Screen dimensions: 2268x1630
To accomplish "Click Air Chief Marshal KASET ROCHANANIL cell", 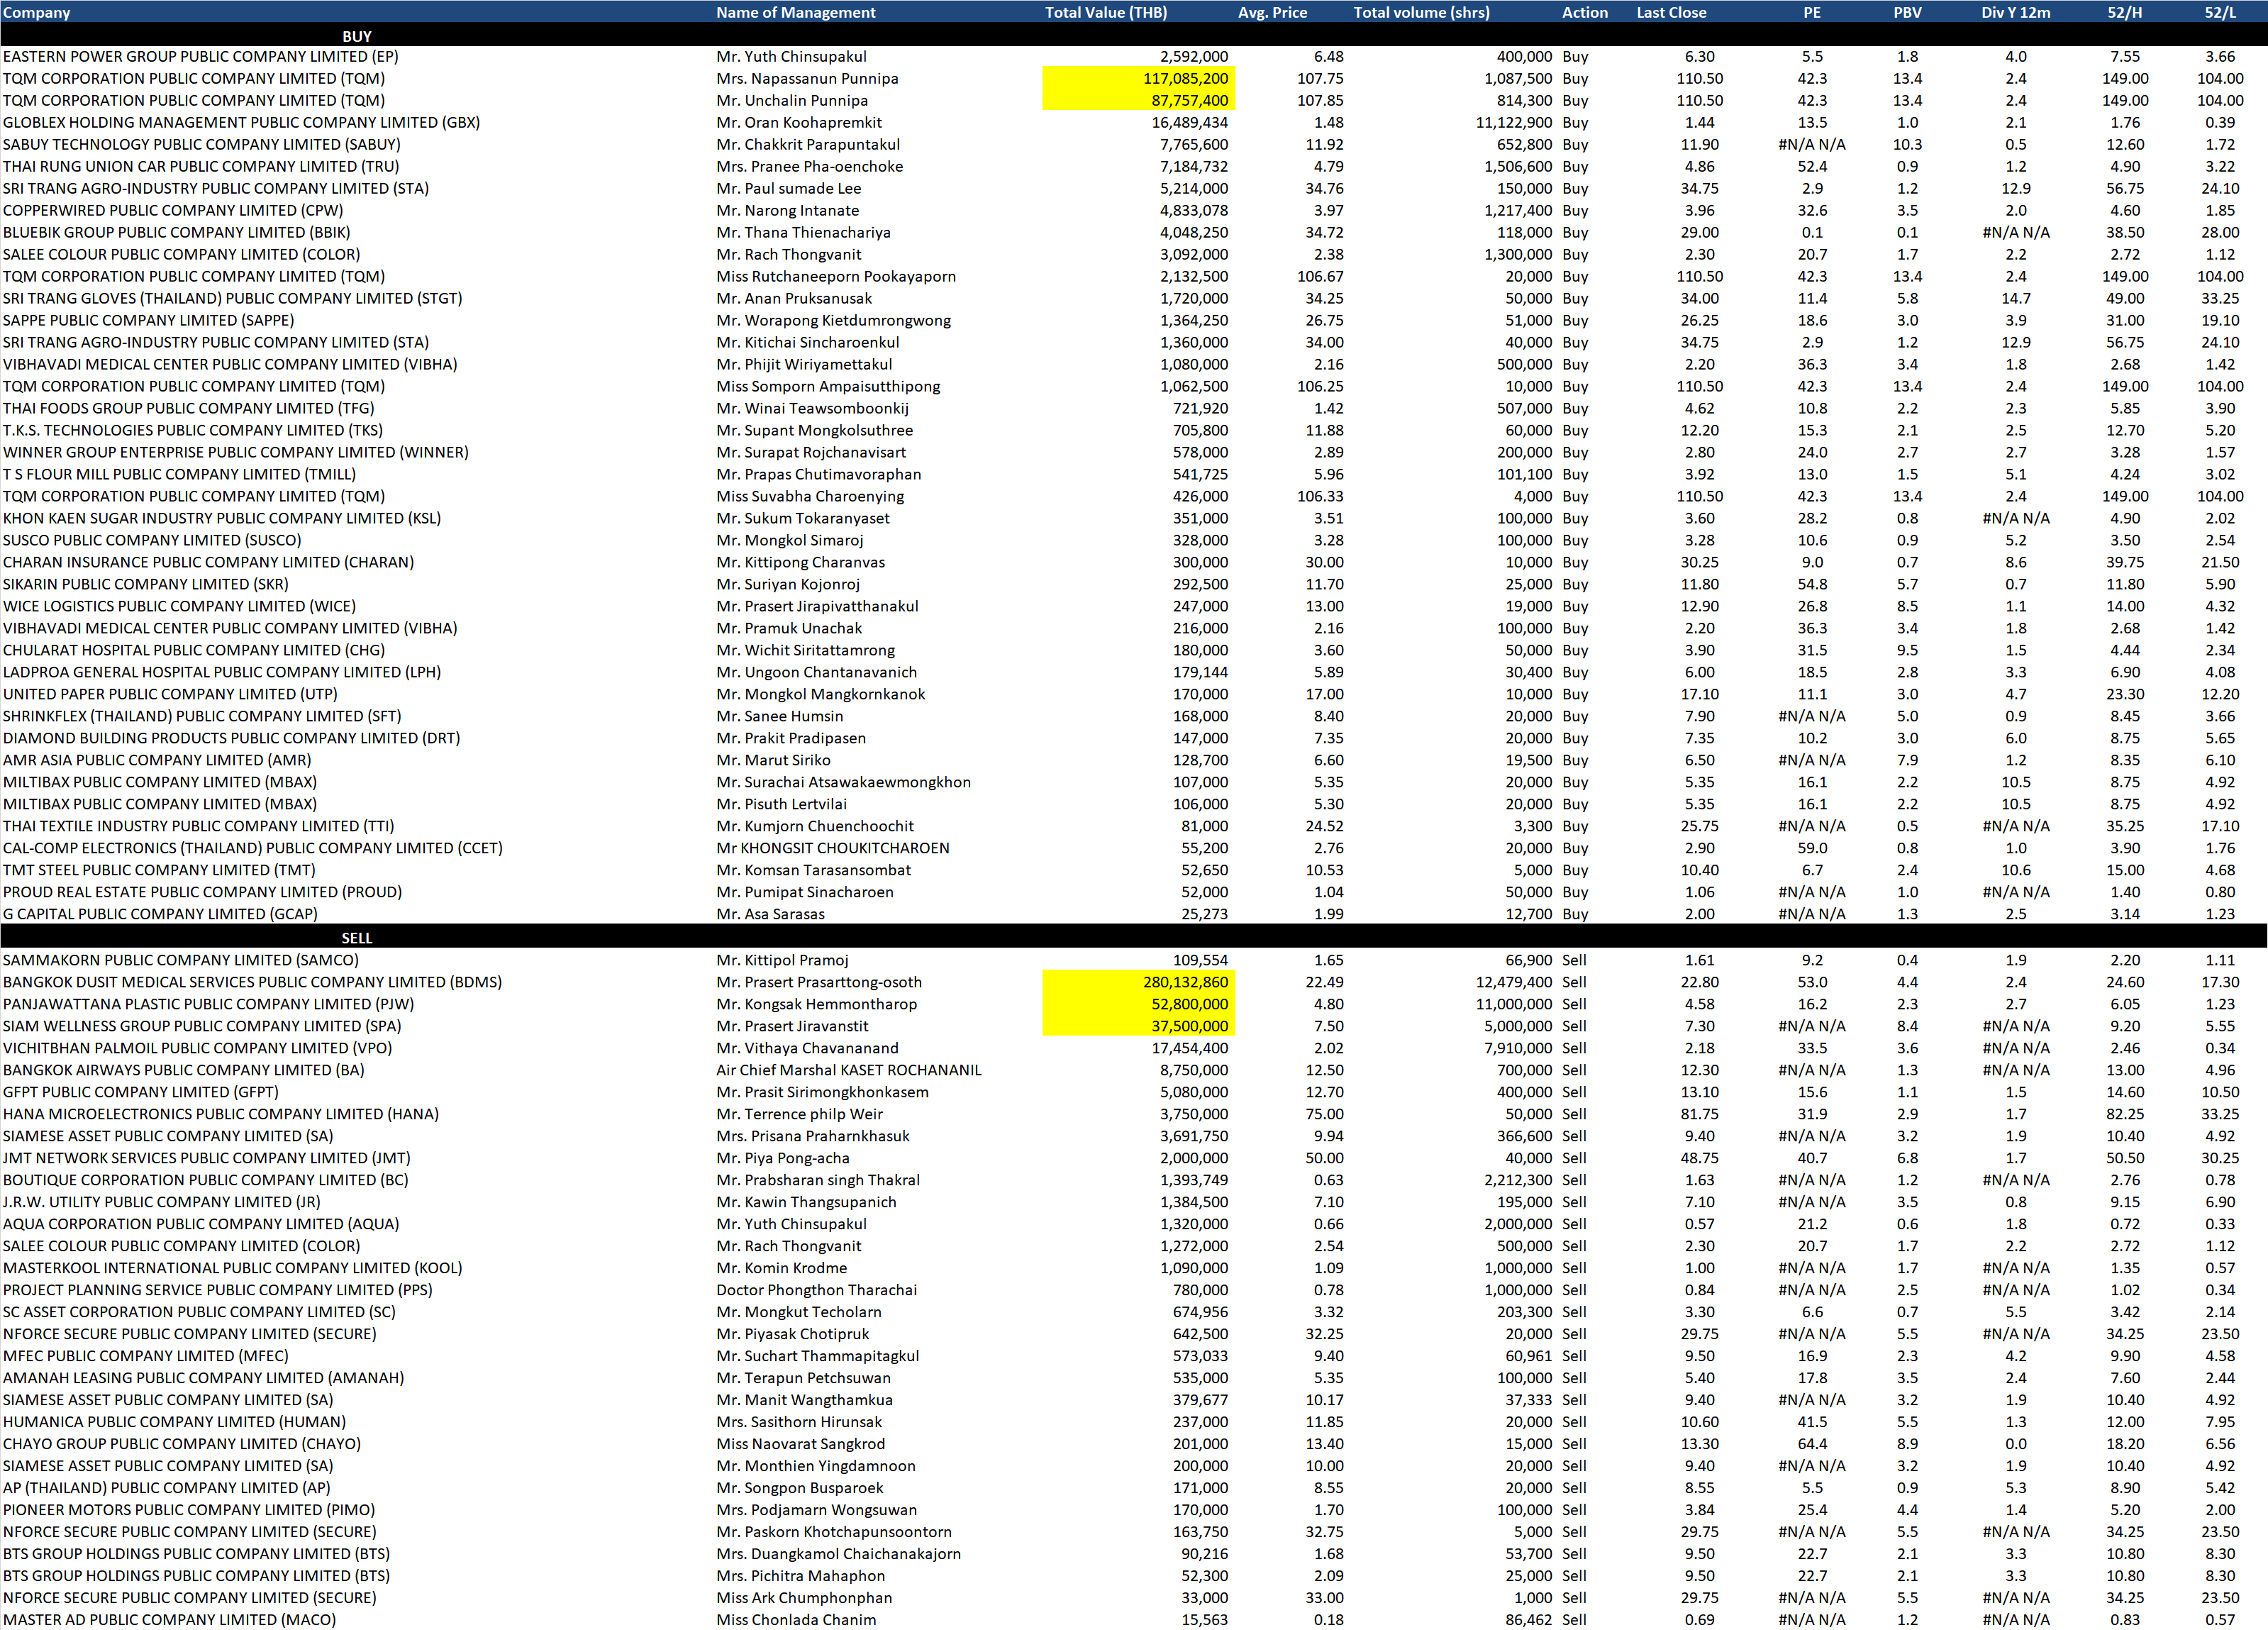I will click(848, 1070).
